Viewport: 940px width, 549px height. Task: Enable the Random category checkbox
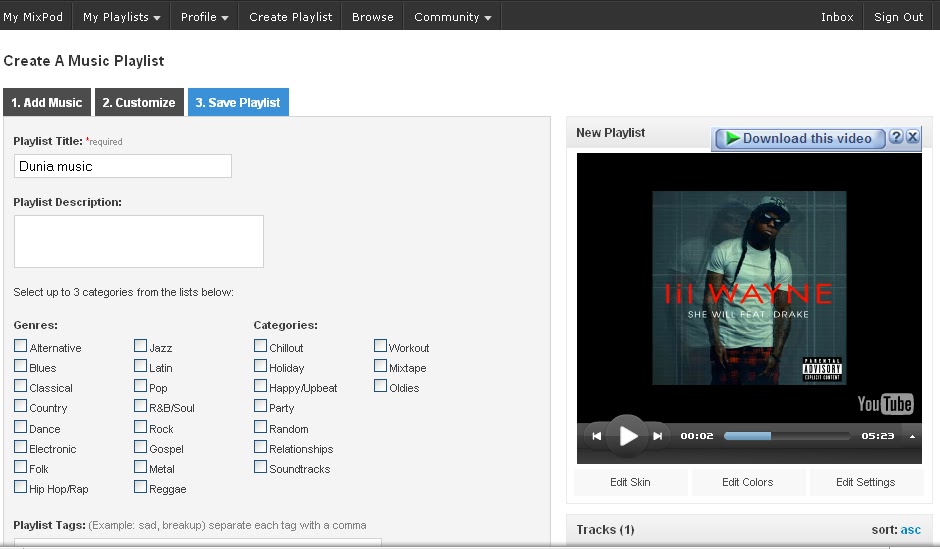[x=260, y=427]
